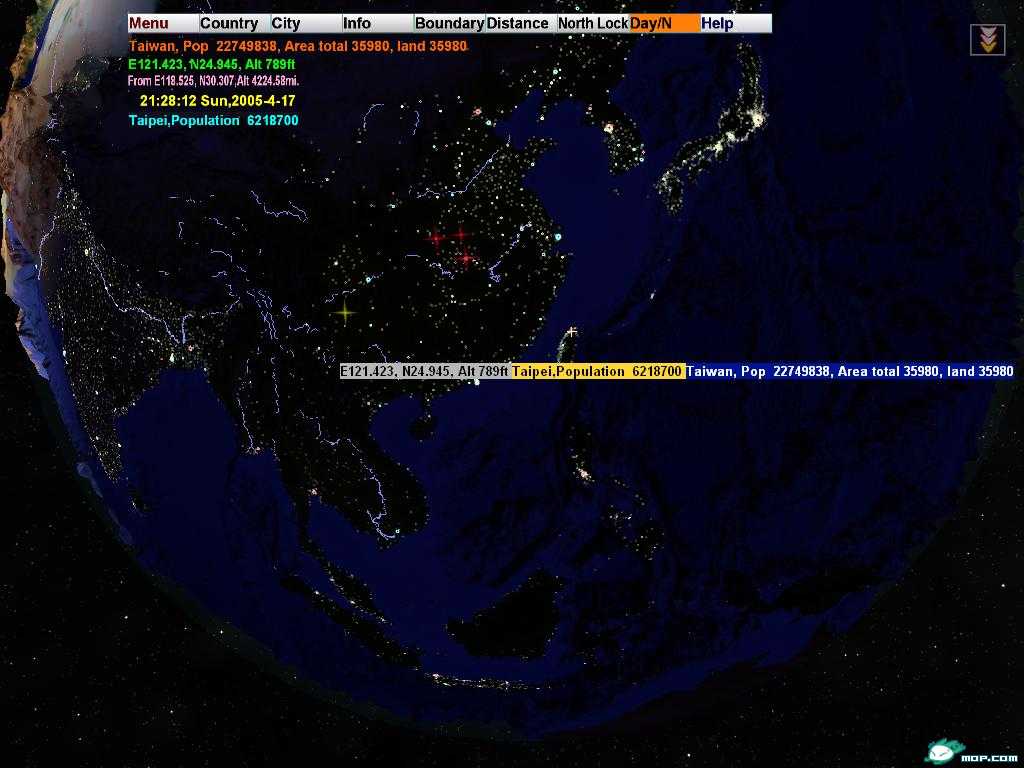The image size is (1024, 768).
Task: Click the cyan 'Taipei,Population 6218700' text
Action: pos(214,120)
